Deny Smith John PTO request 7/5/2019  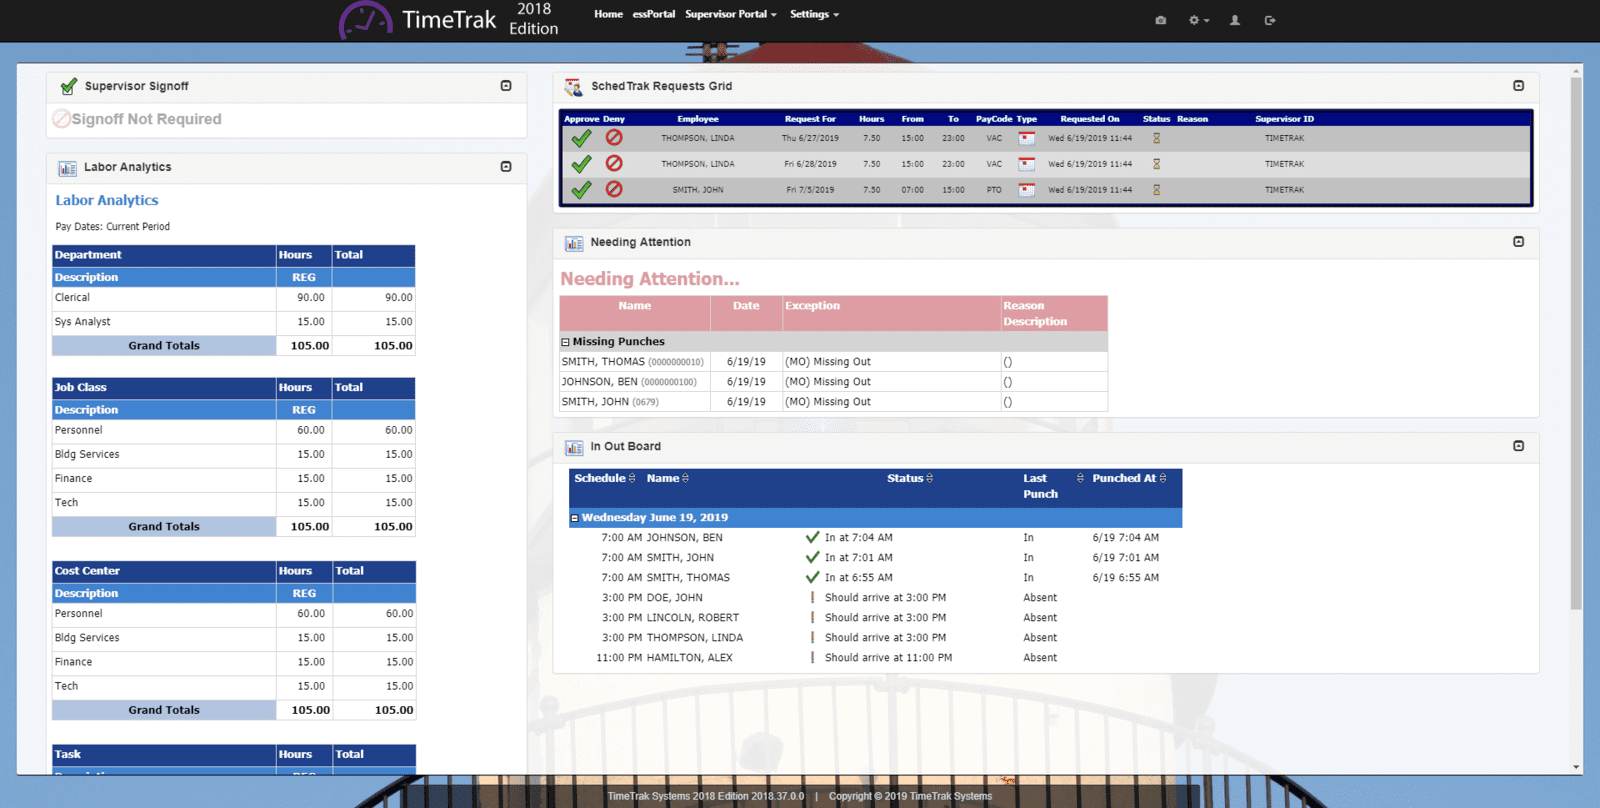pos(614,189)
